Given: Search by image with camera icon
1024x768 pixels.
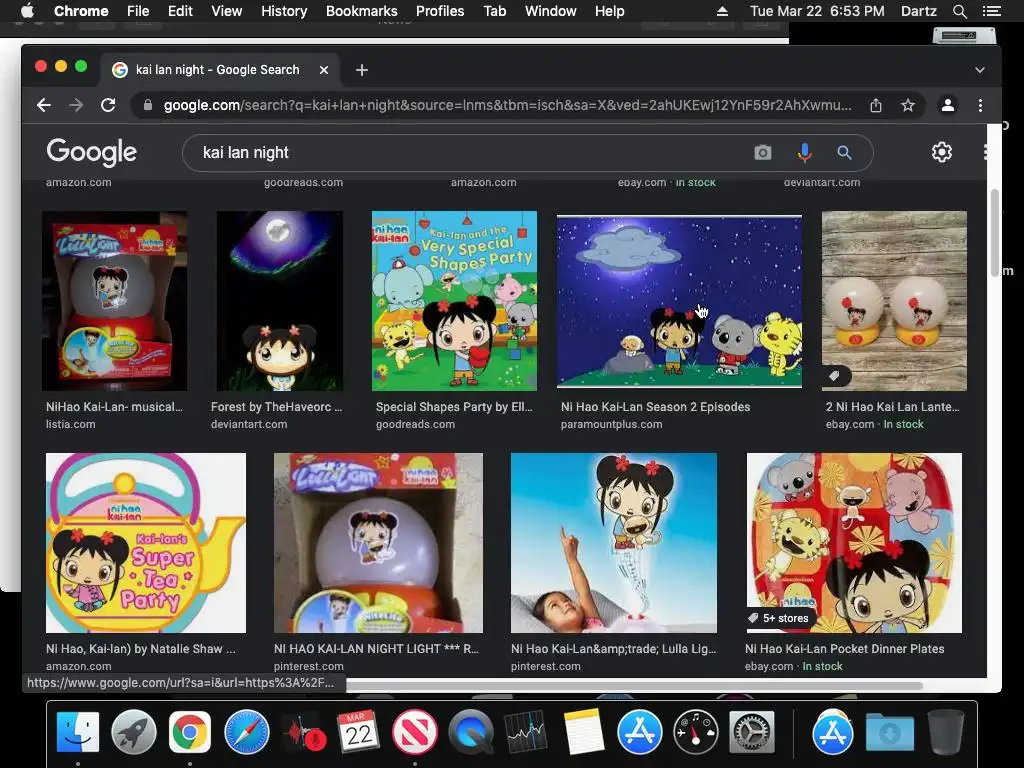Looking at the screenshot, I should click(763, 153).
